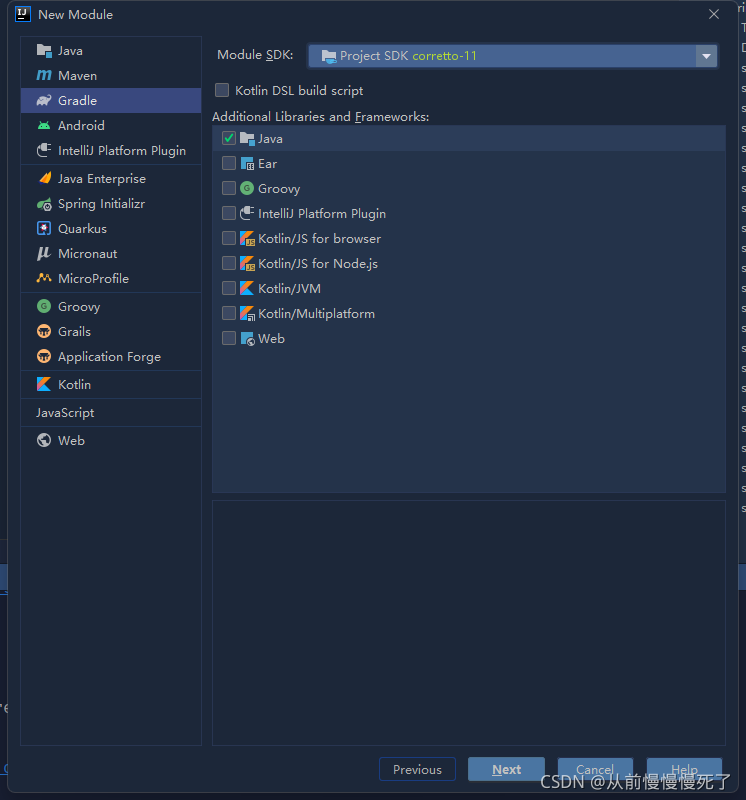Click the Project SDK corretto-11 combo box
The image size is (746, 800).
point(513,56)
